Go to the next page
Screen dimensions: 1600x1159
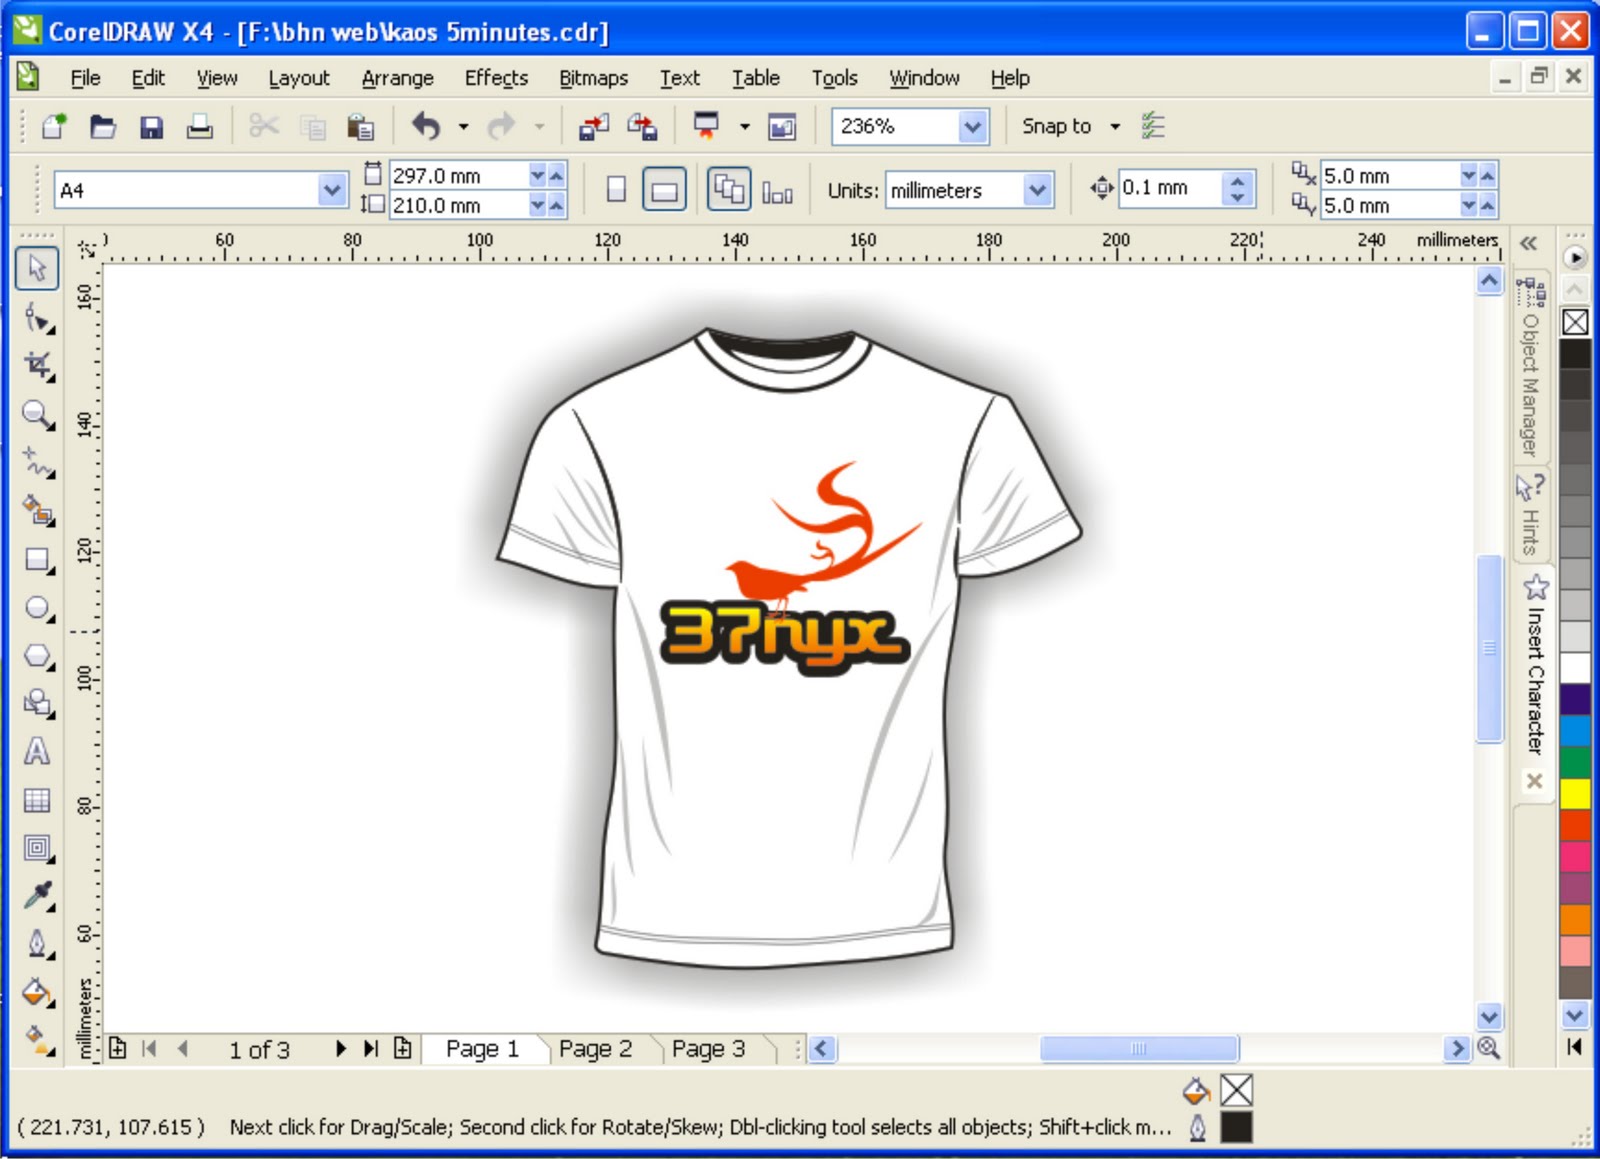[341, 1048]
